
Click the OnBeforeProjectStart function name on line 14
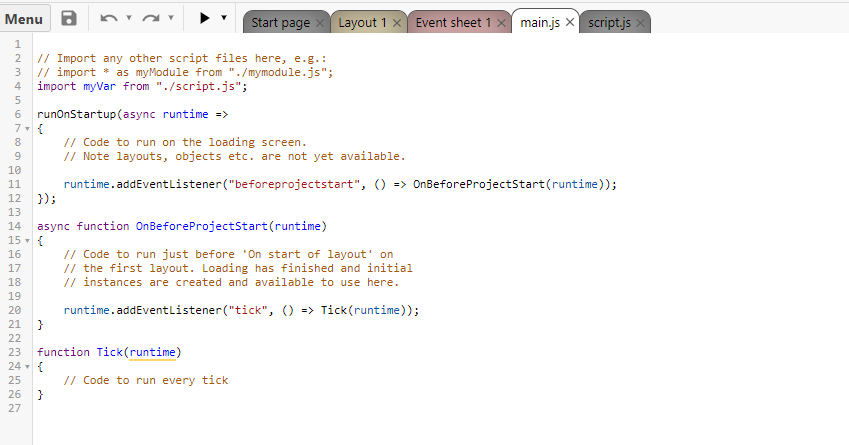point(201,226)
